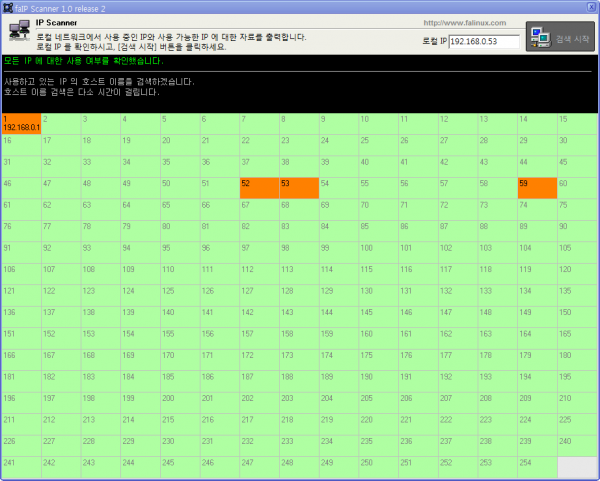
Task: Click the network computers icon beside IP Scanner
Action: 20,30
